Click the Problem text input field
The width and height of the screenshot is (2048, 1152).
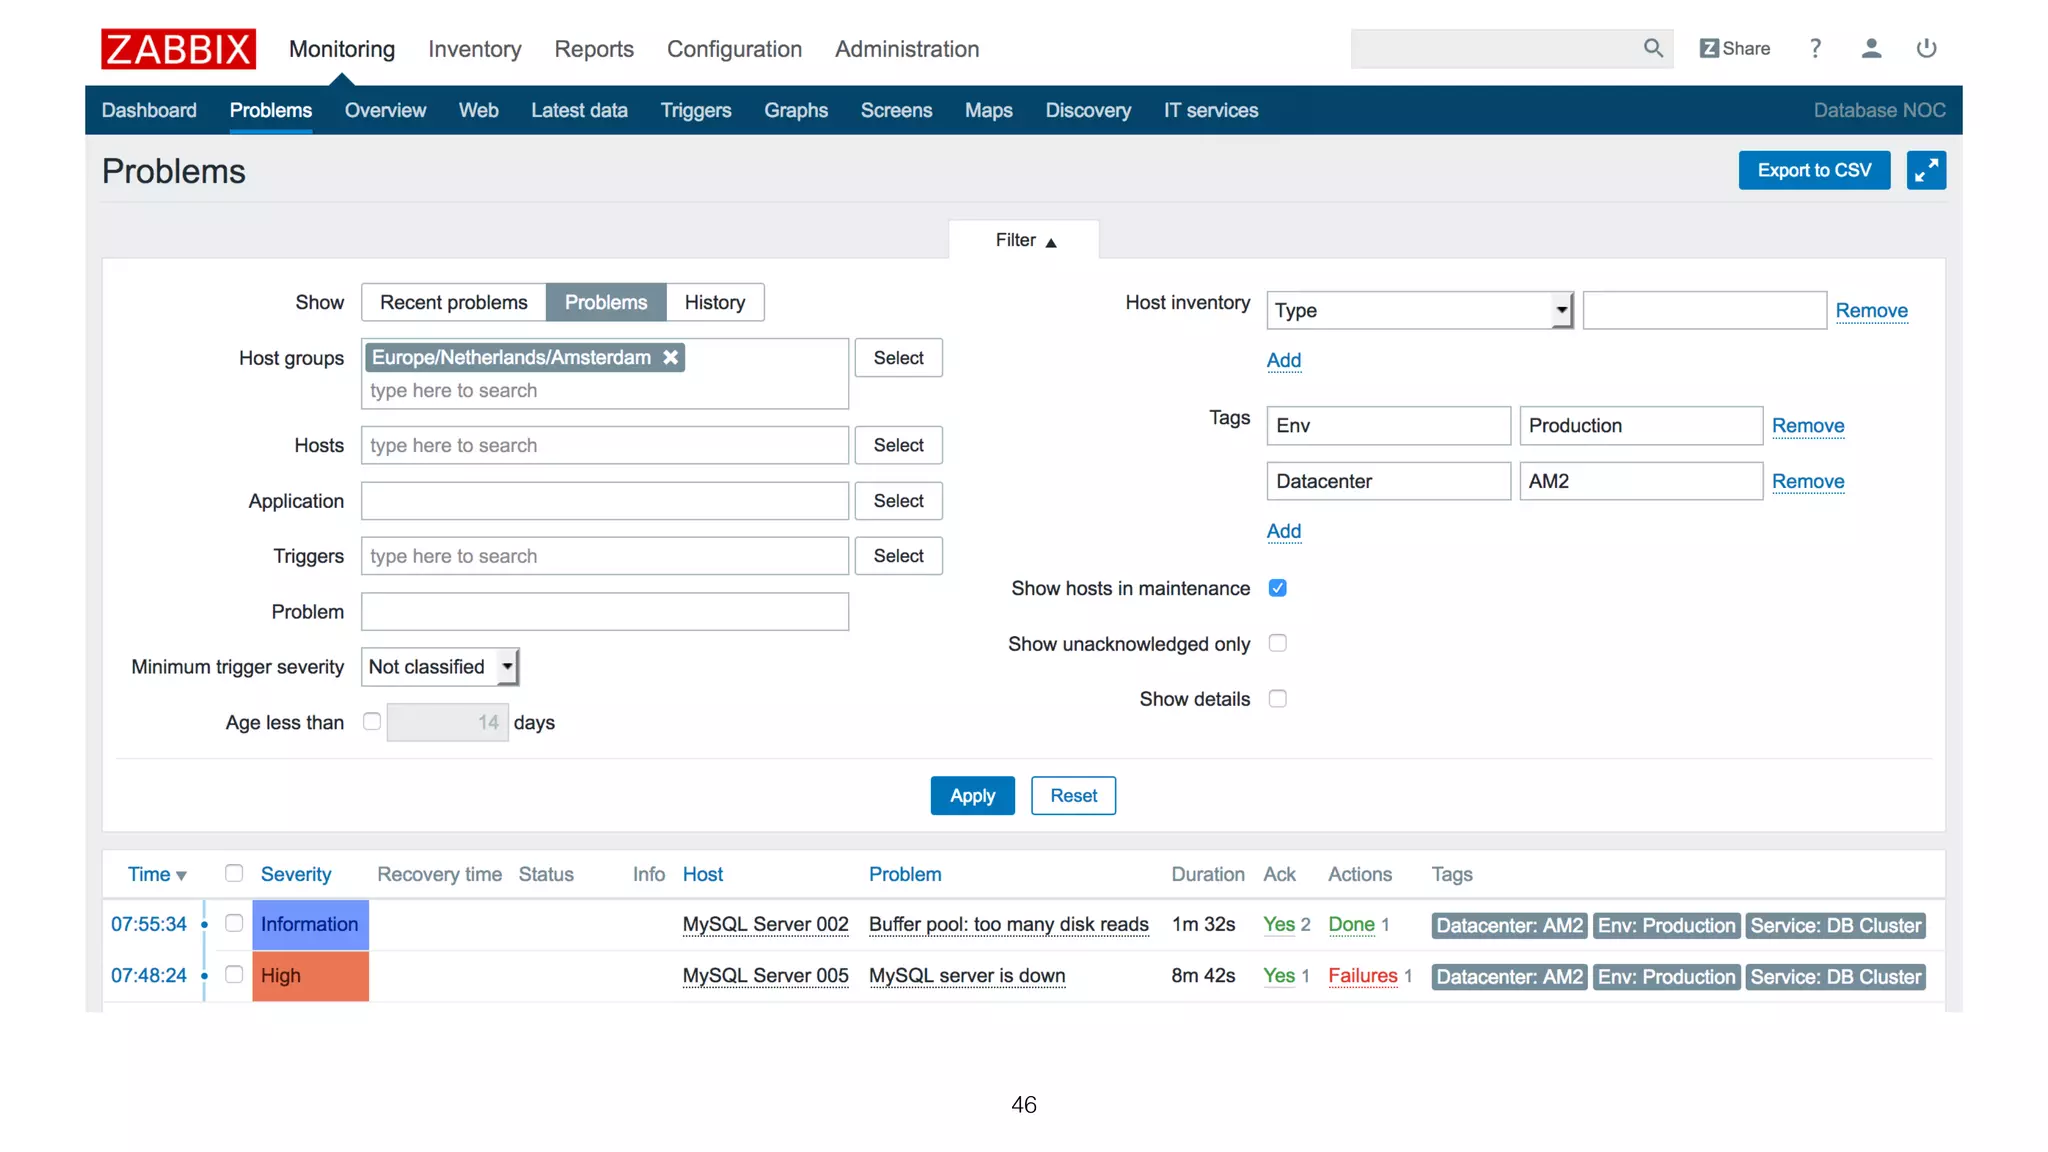(x=604, y=612)
